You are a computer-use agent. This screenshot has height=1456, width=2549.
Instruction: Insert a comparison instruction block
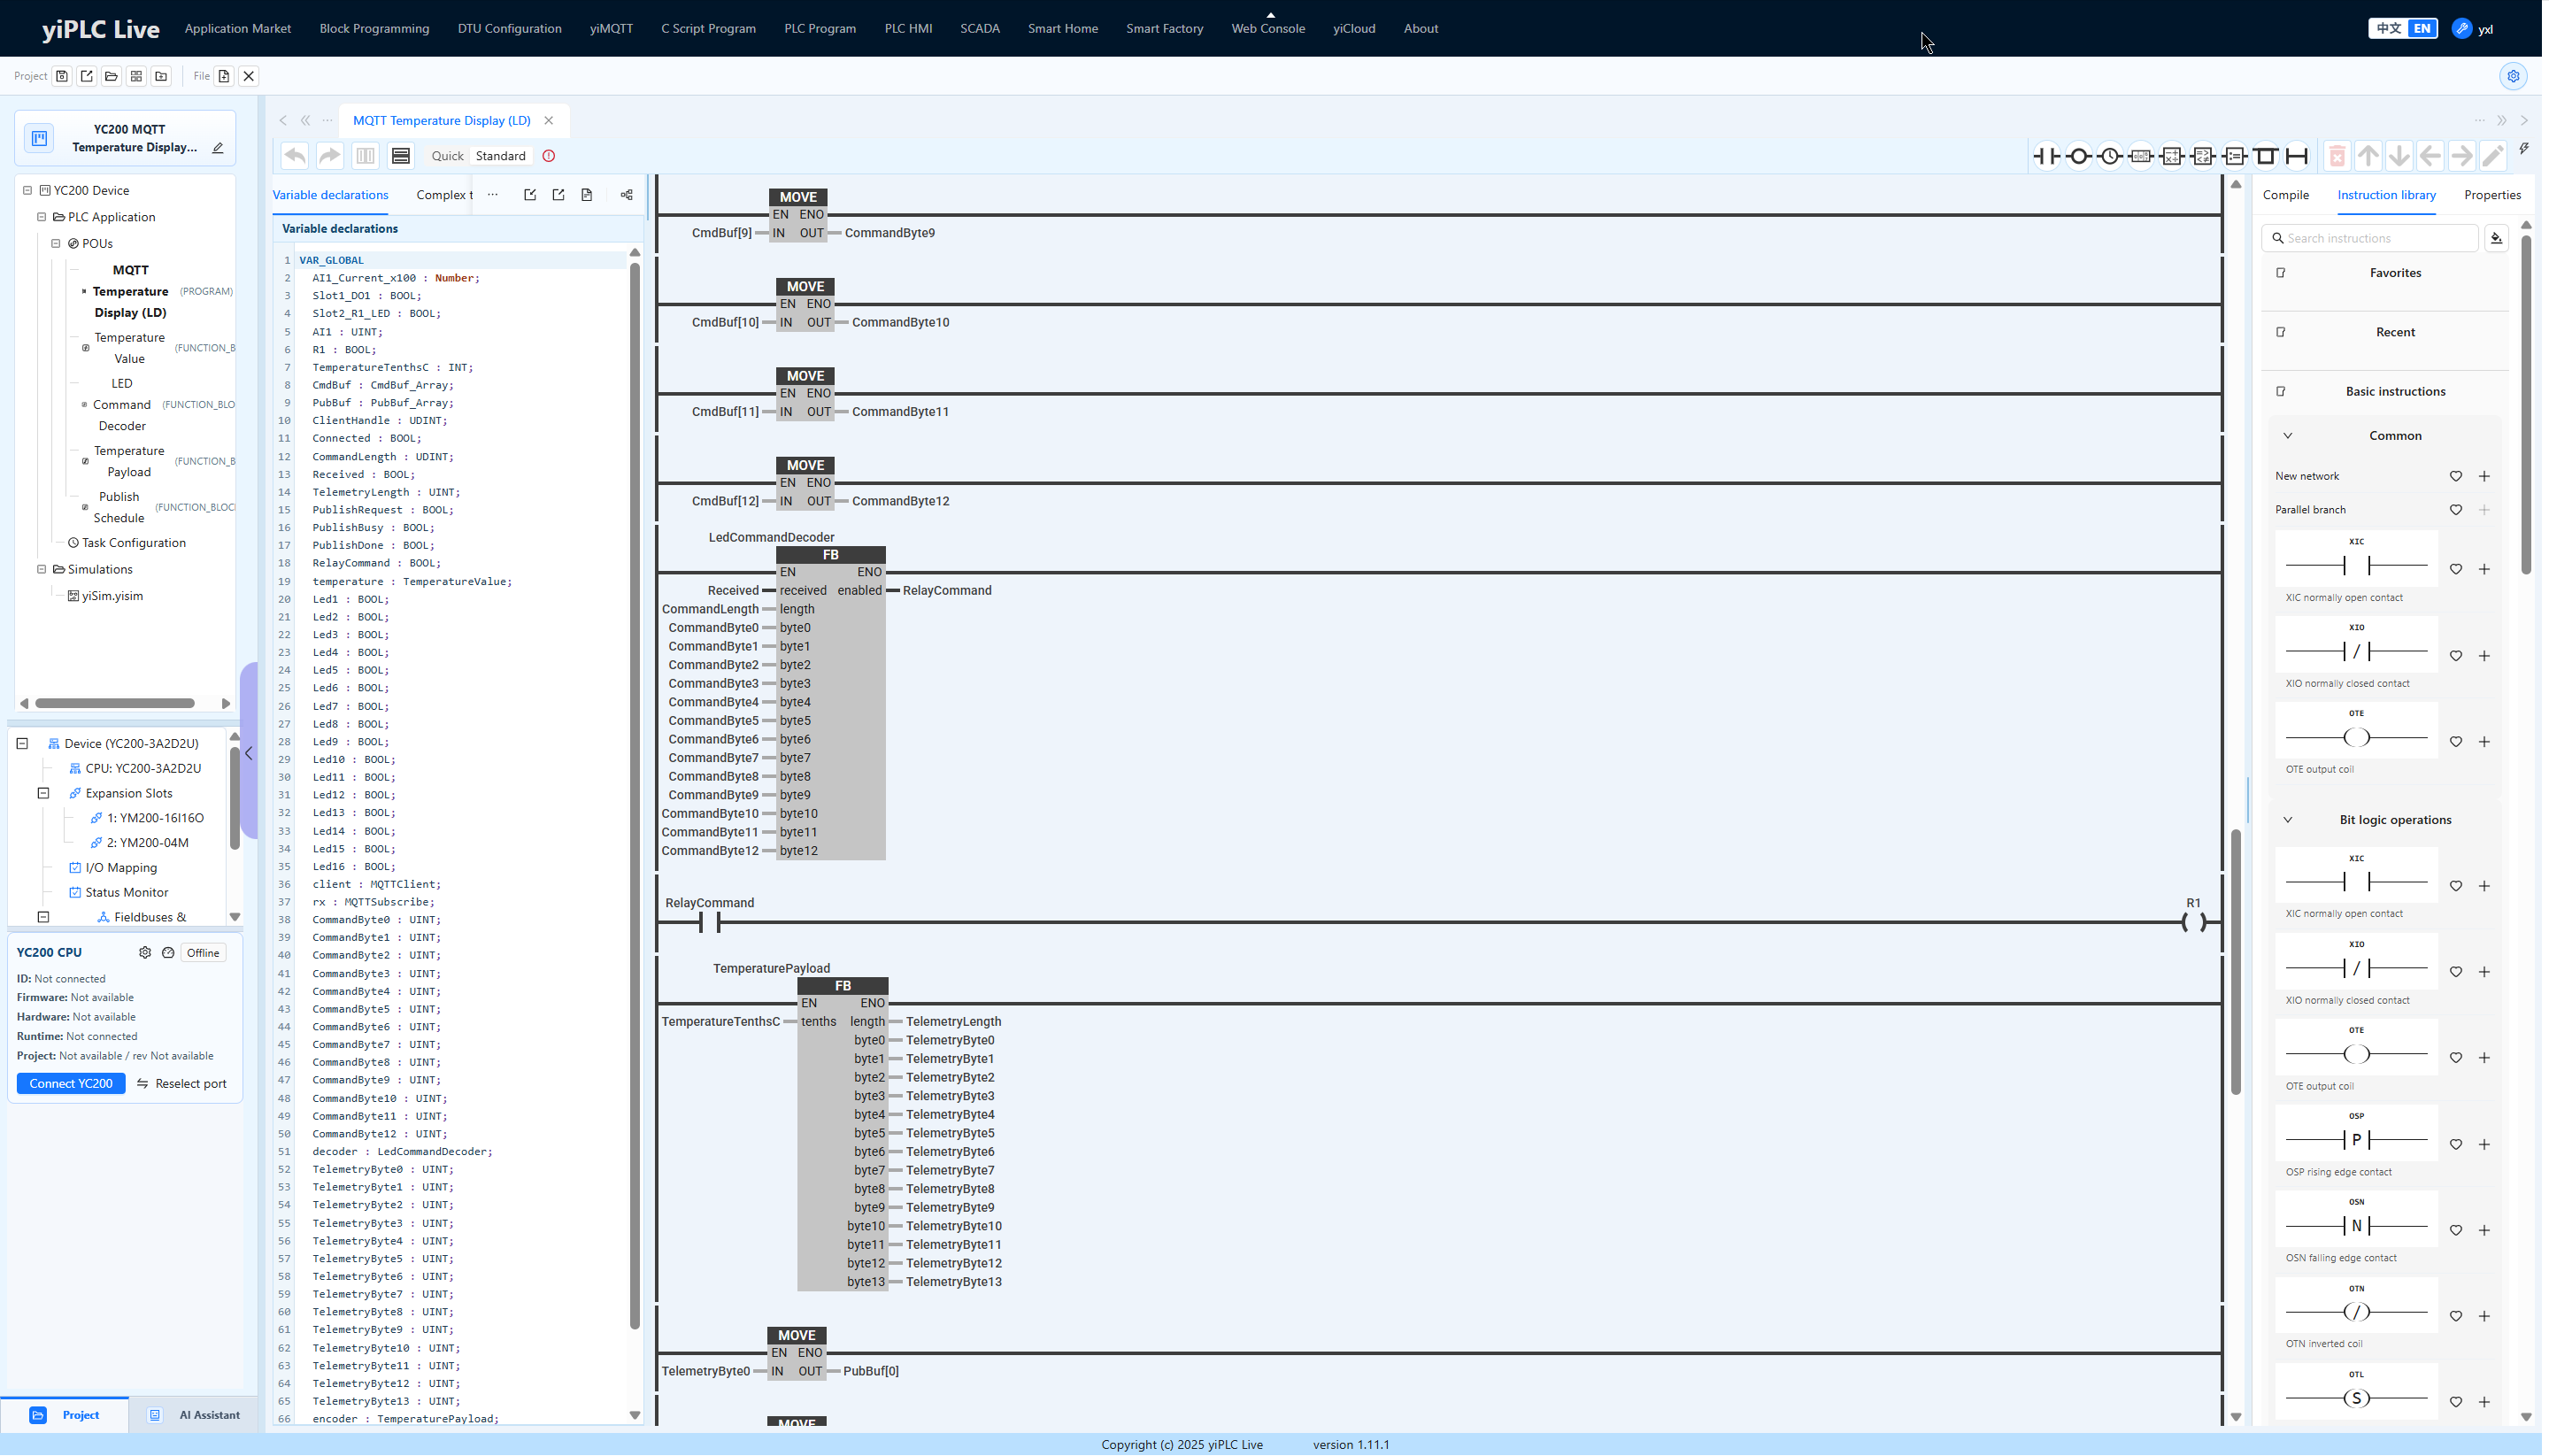[2203, 156]
